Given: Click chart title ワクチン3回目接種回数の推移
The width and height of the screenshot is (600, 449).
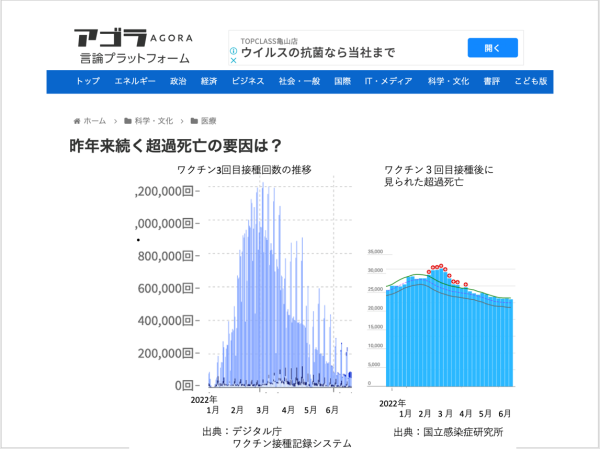Looking at the screenshot, I should point(244,170).
